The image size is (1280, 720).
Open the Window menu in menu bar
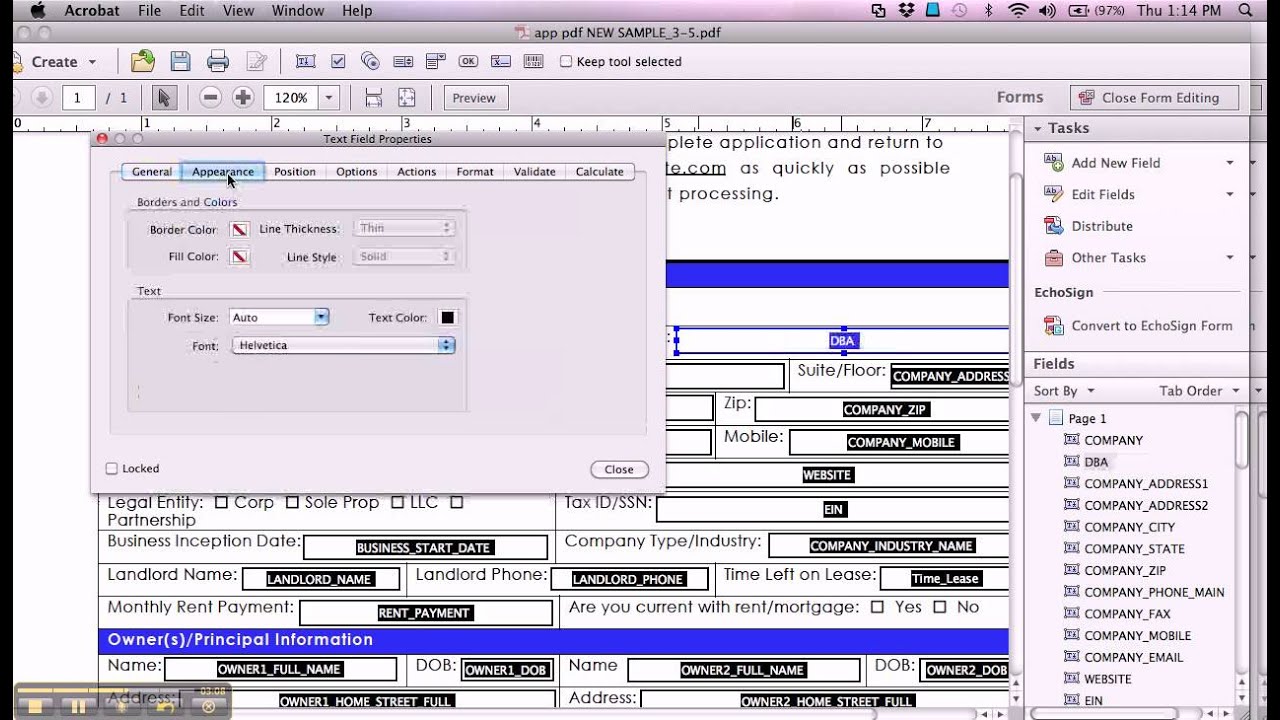298,11
